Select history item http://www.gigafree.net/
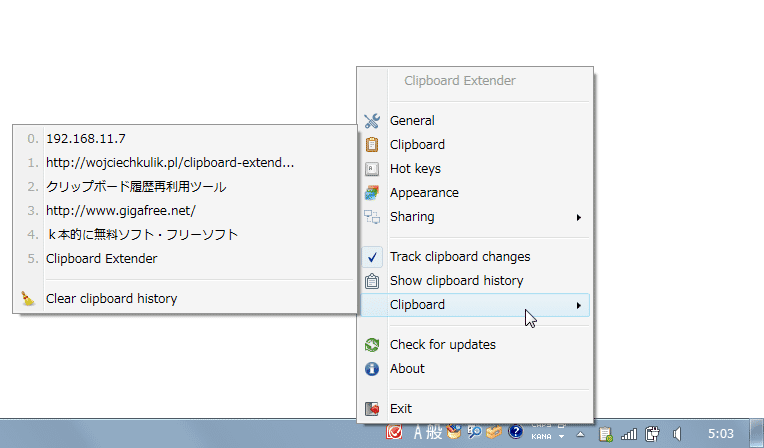Viewport: 764px width, 448px height. point(185,211)
